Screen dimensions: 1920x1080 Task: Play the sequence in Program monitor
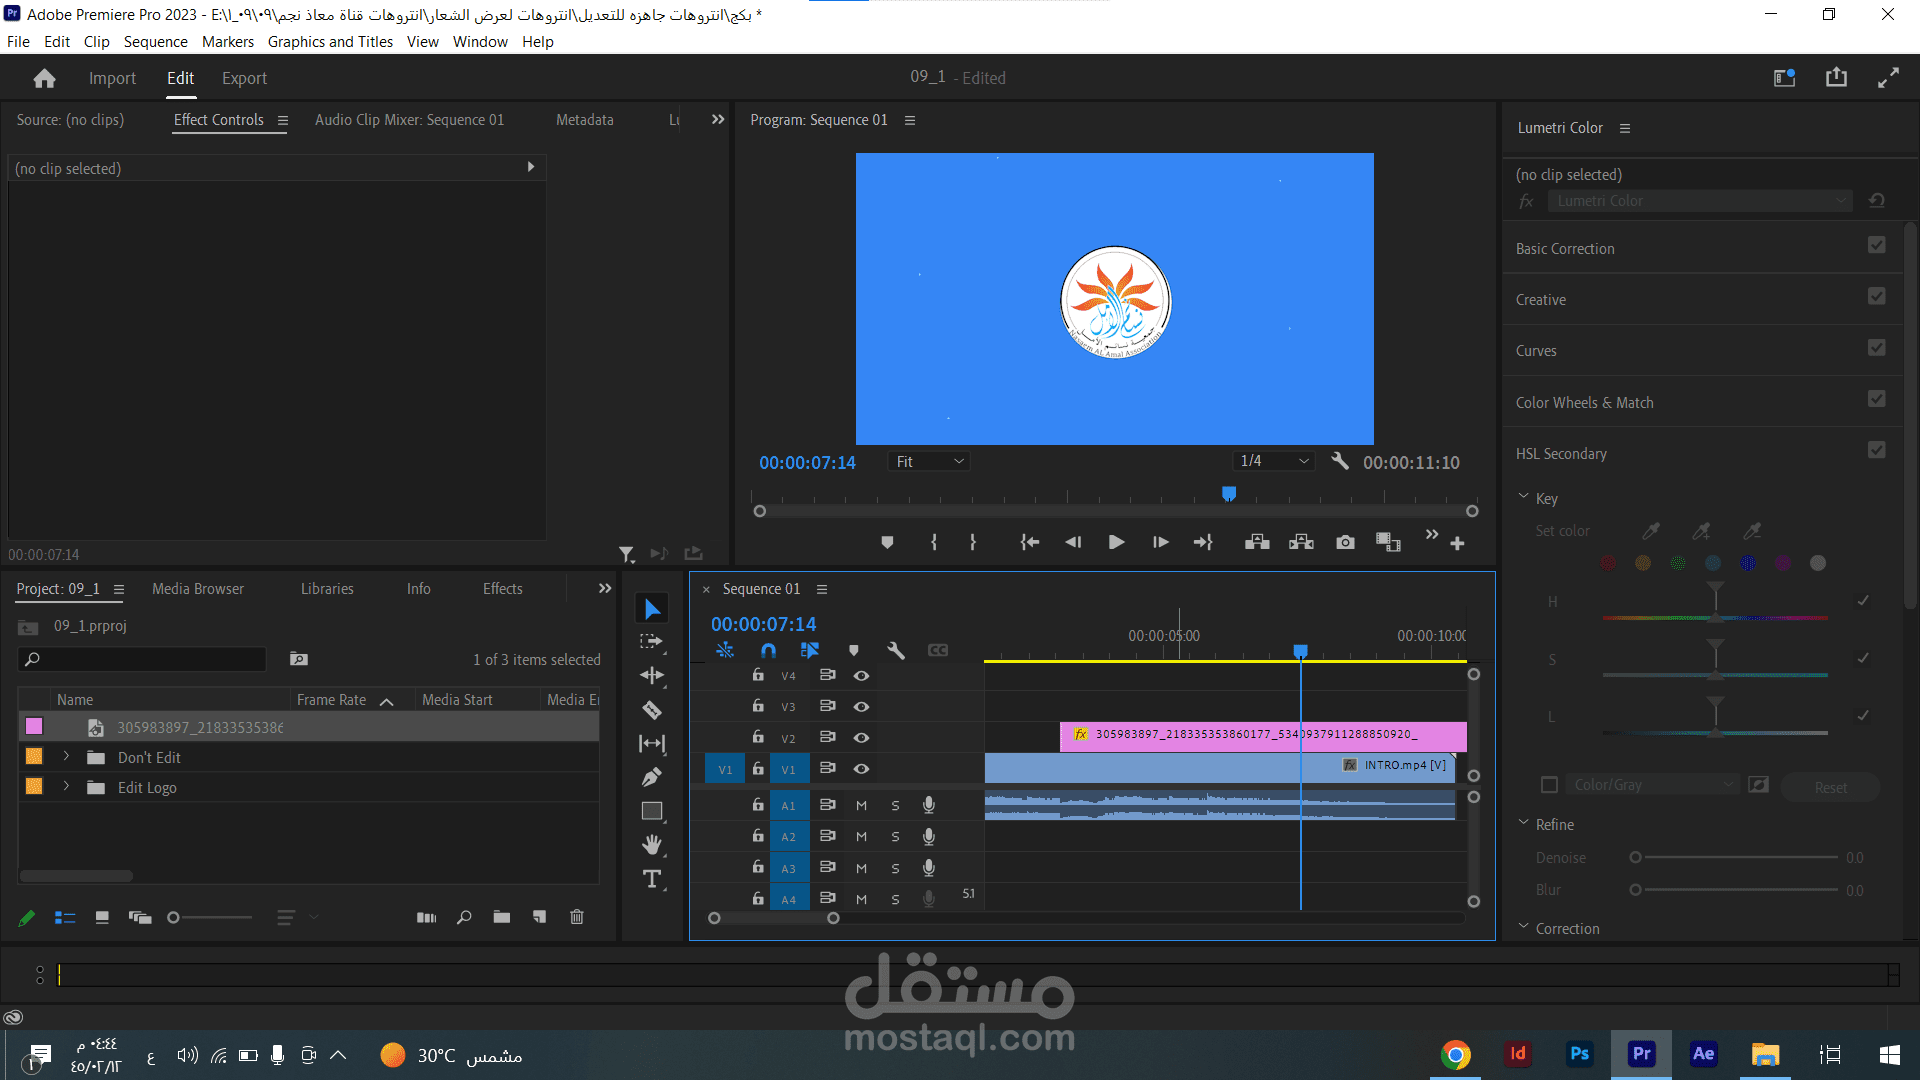(1117, 542)
